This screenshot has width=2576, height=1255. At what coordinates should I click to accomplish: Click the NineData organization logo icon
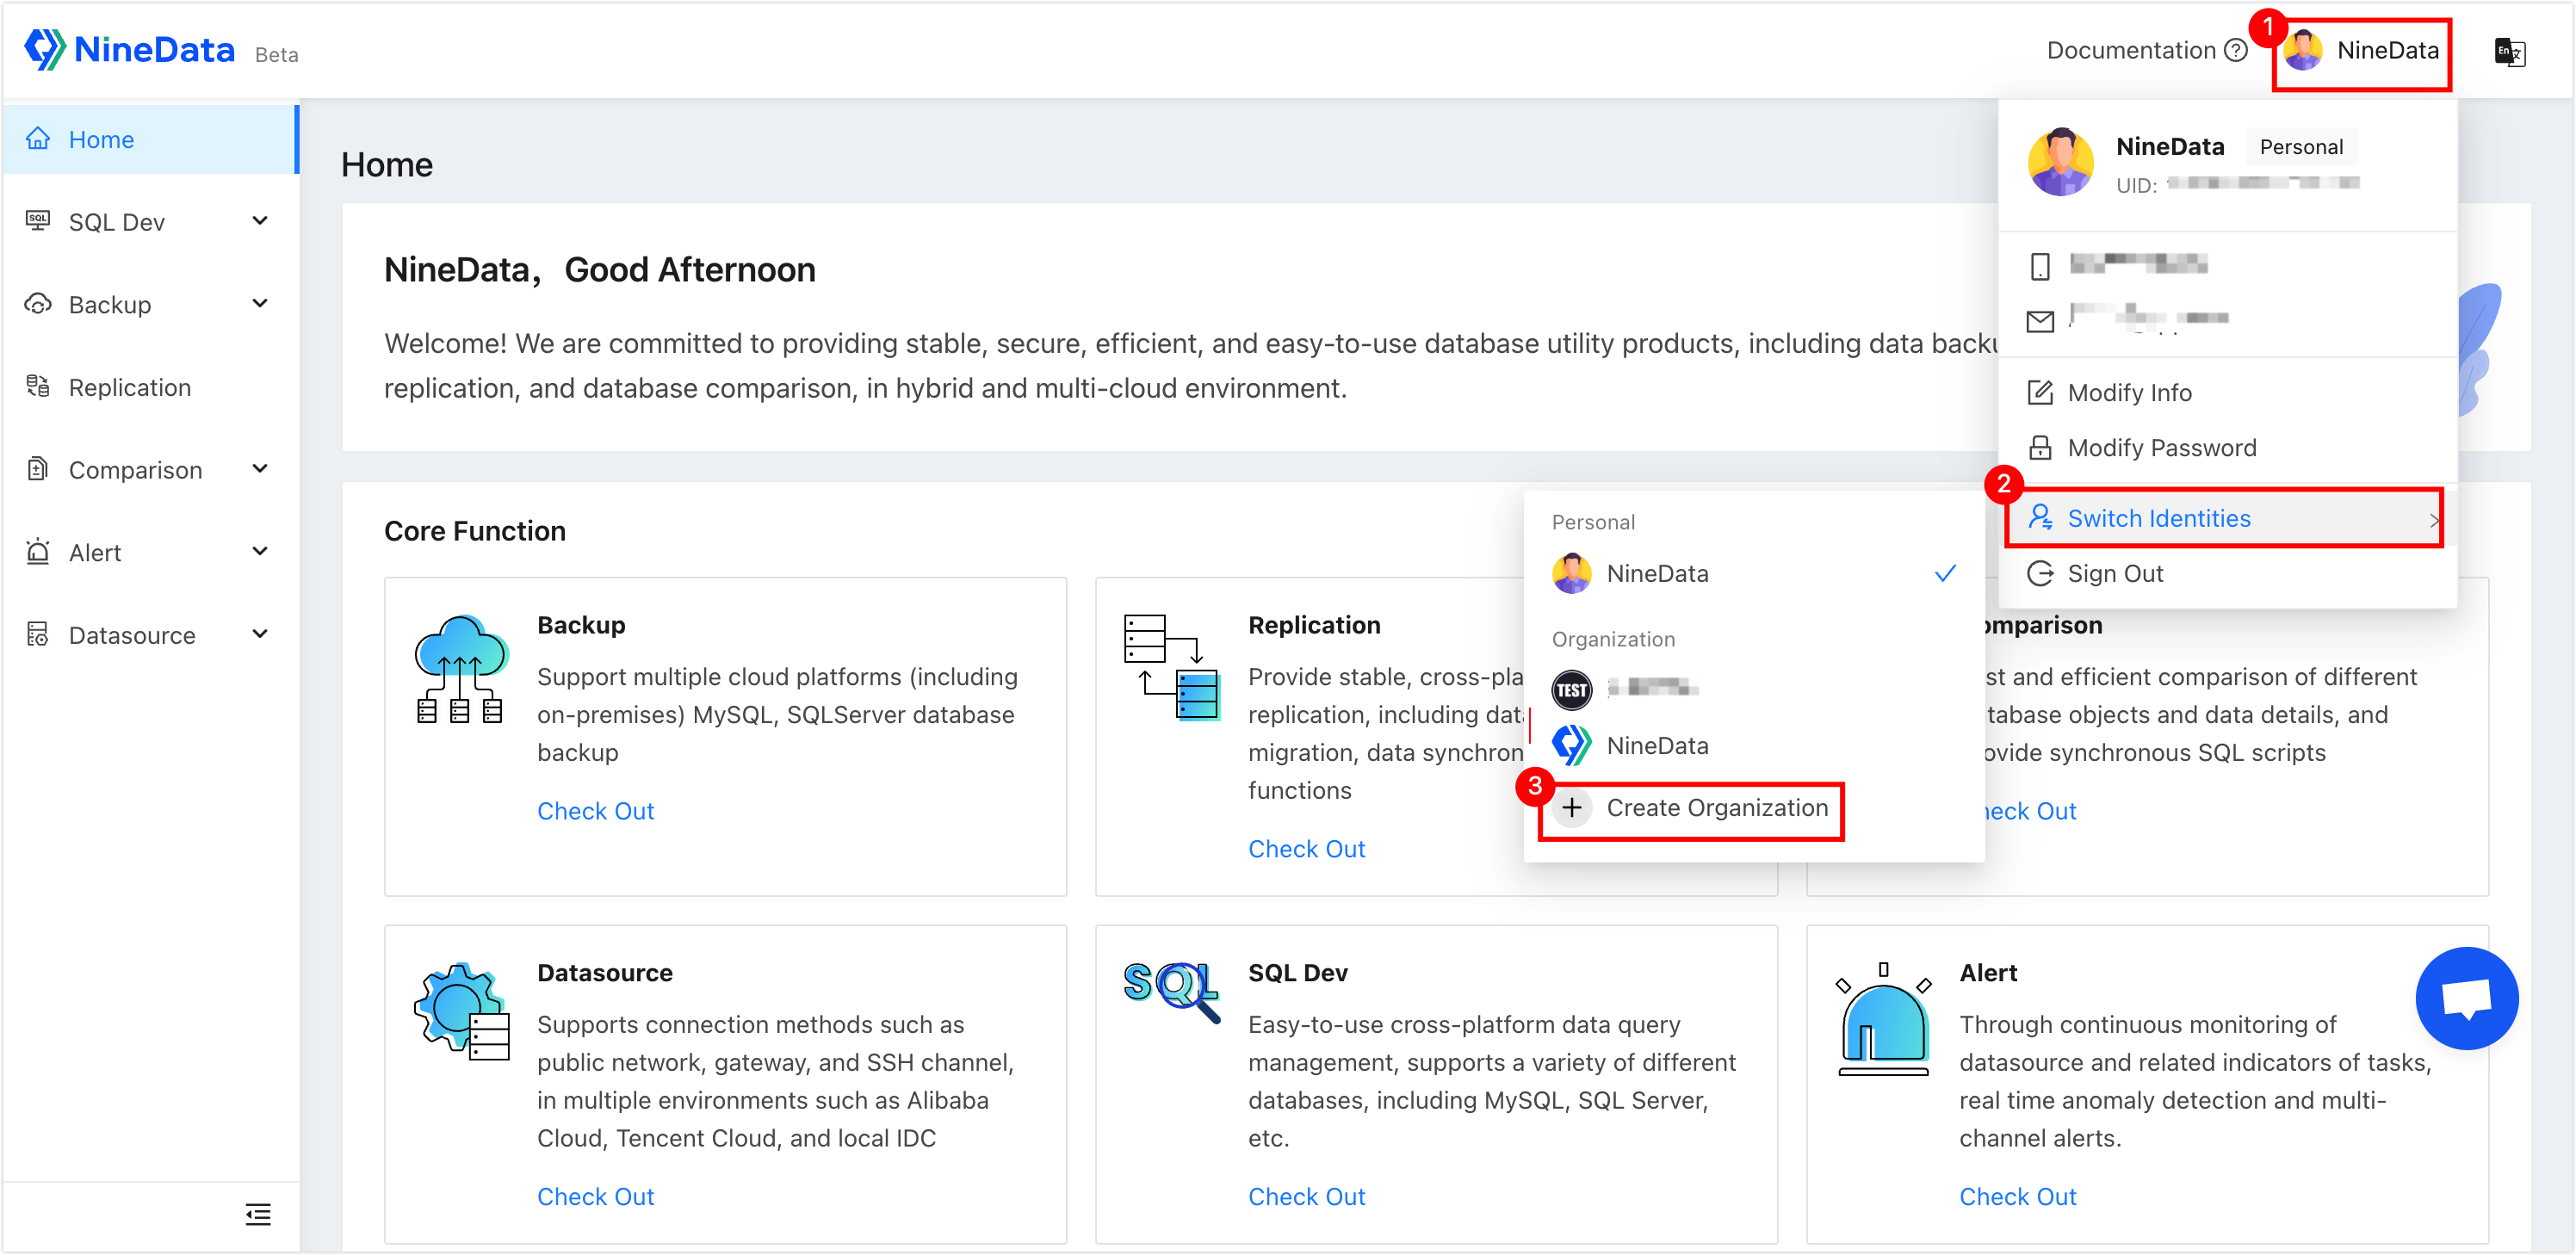[1571, 746]
